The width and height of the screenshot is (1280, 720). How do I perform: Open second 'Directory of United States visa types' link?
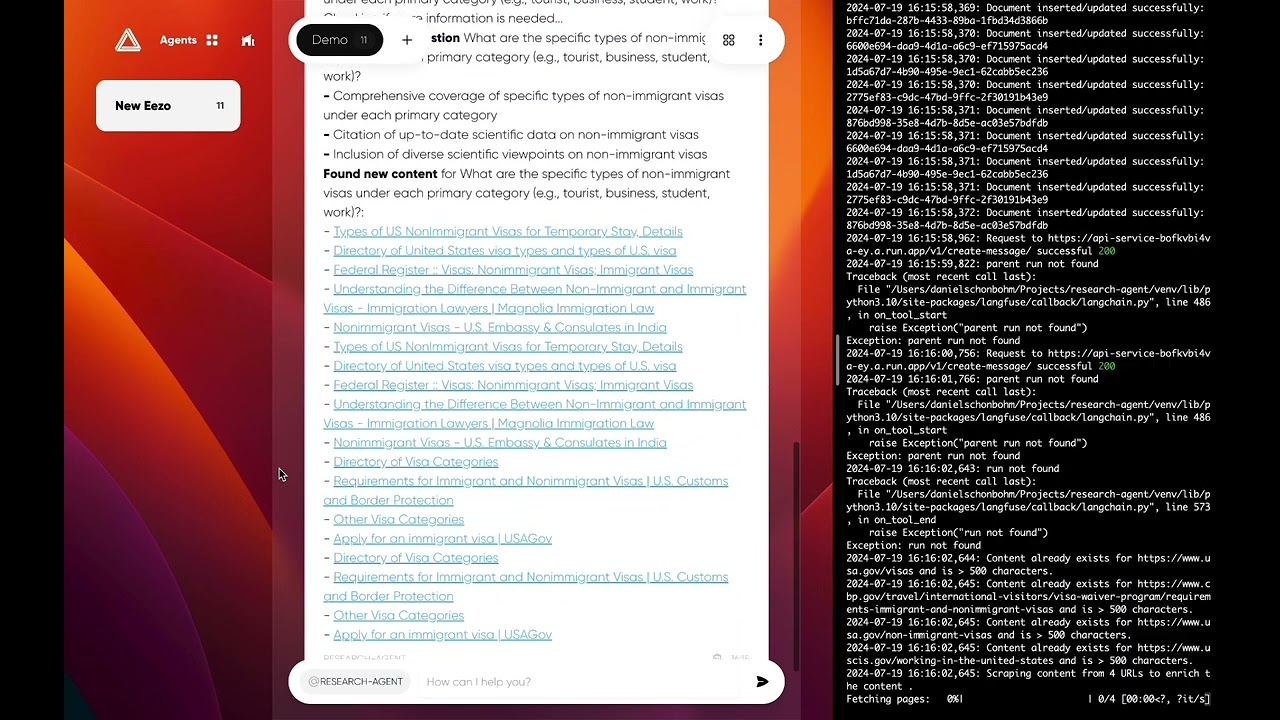pyautogui.click(x=505, y=366)
